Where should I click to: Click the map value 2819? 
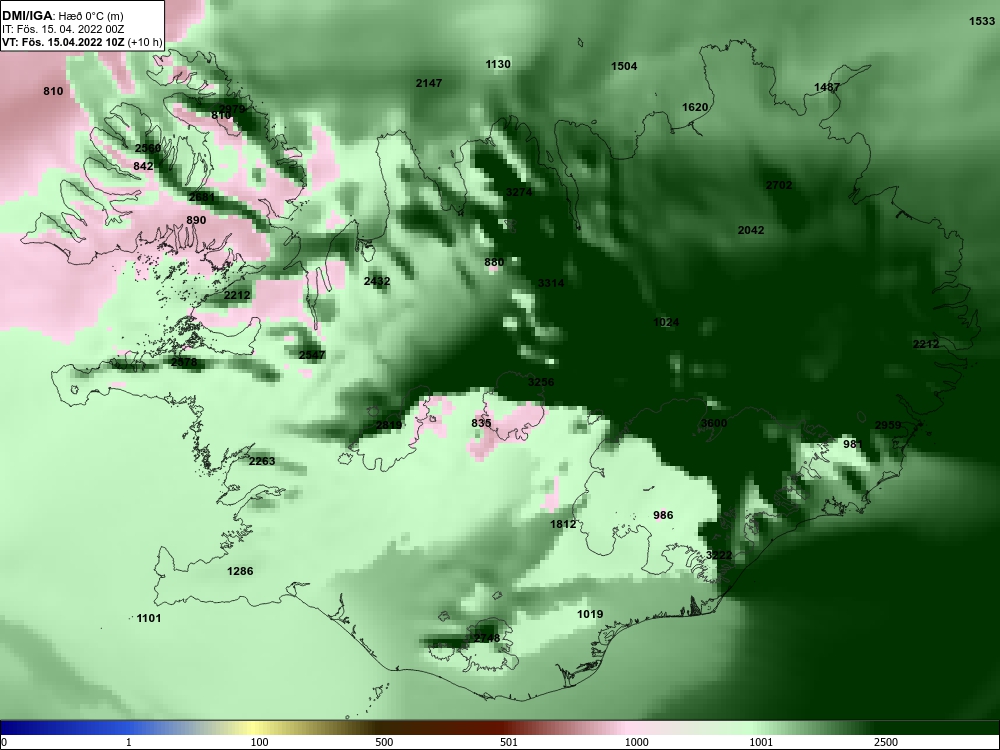[x=388, y=425]
